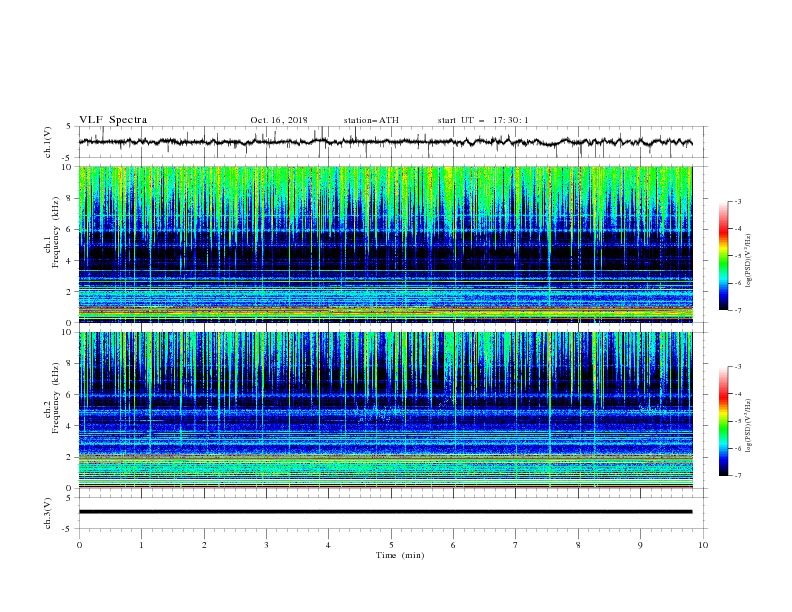Click the "station=ATH" header label

(371, 120)
